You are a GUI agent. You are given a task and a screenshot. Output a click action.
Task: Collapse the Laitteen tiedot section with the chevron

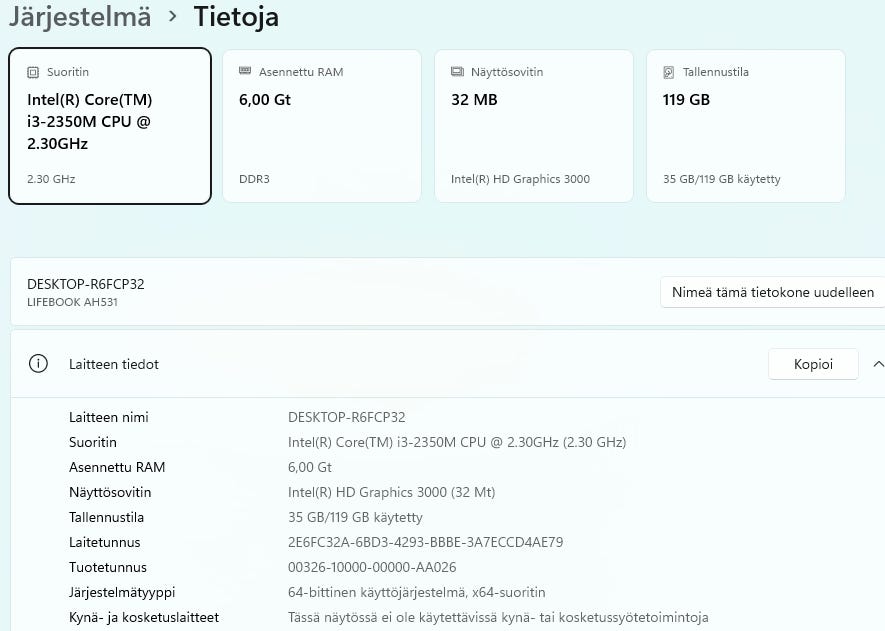[x=878, y=365]
